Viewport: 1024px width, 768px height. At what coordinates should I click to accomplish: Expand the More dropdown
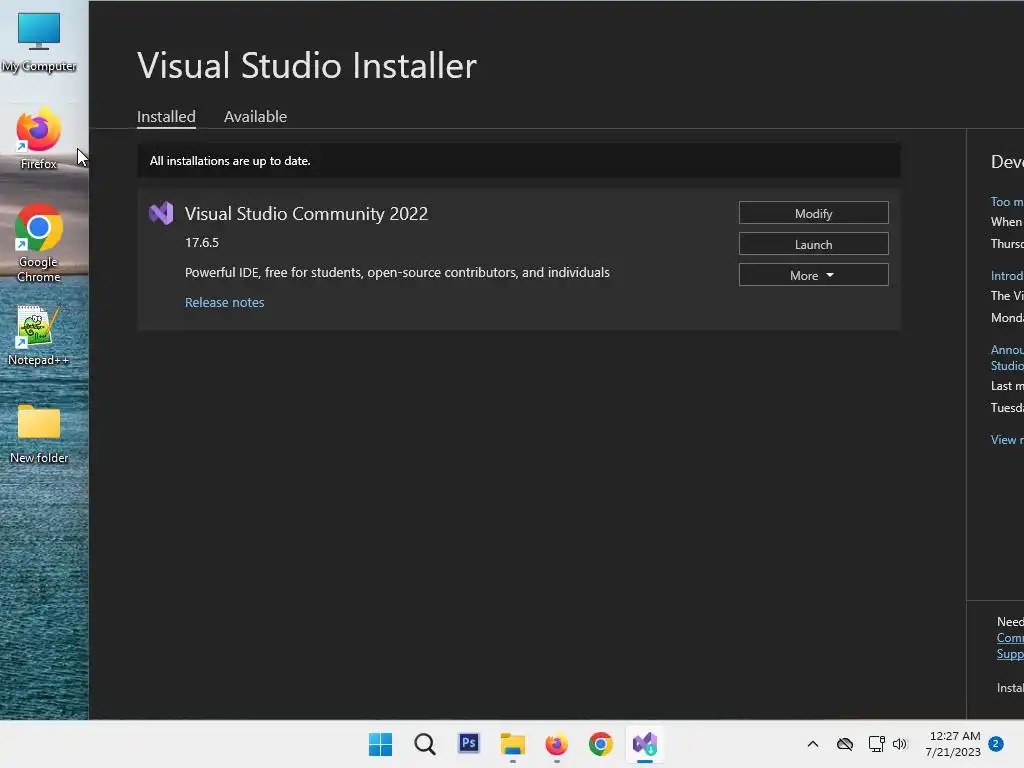[x=813, y=275]
